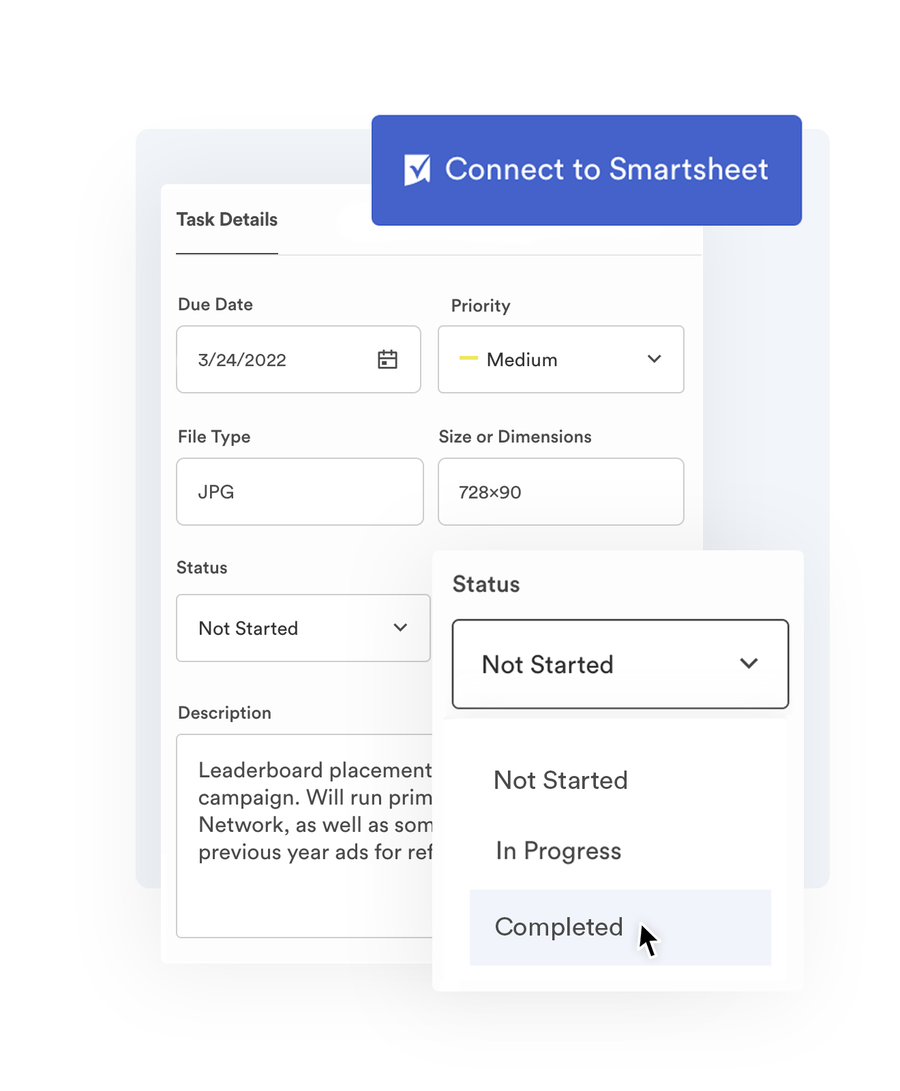Click the chevron on the small Status field

[x=400, y=628]
